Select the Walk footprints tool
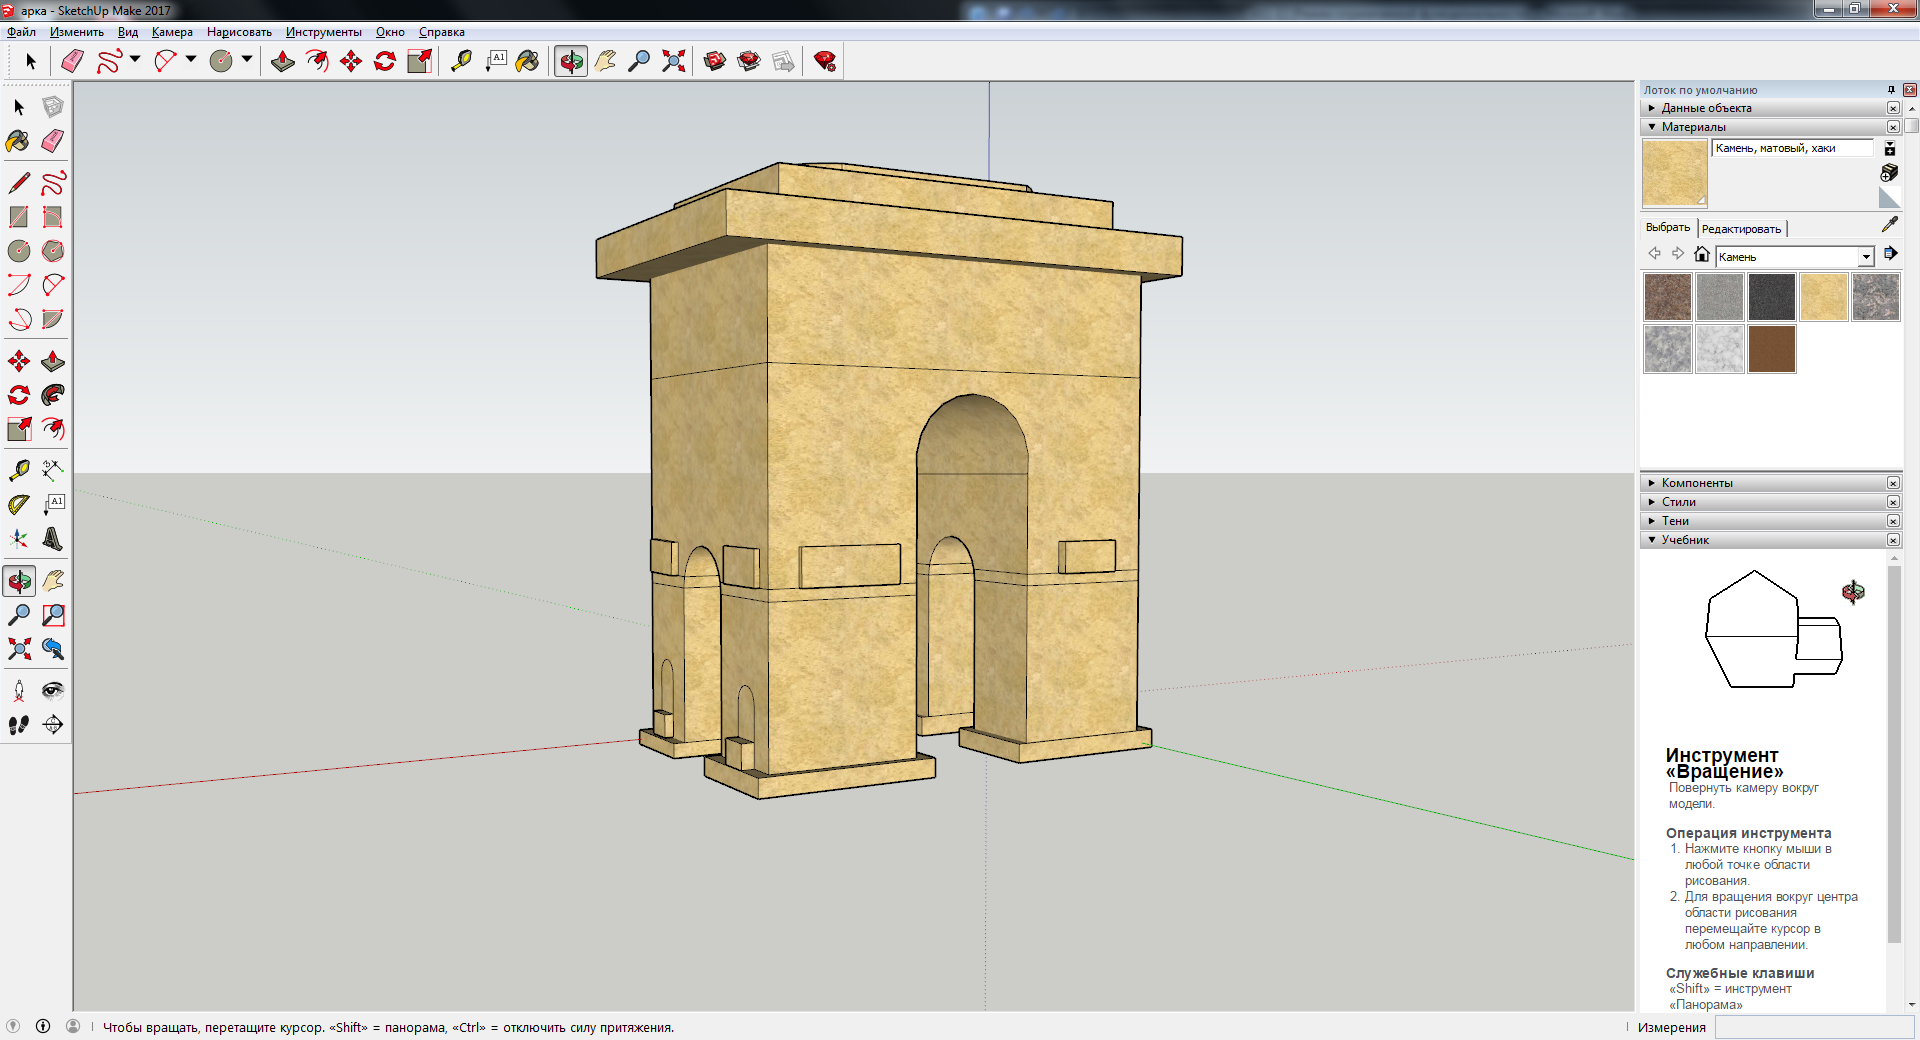 19,725
